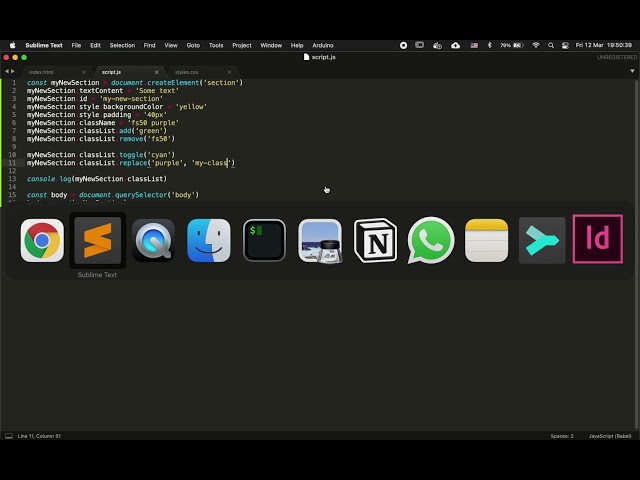Click querySelector on line 15

(x=141, y=195)
